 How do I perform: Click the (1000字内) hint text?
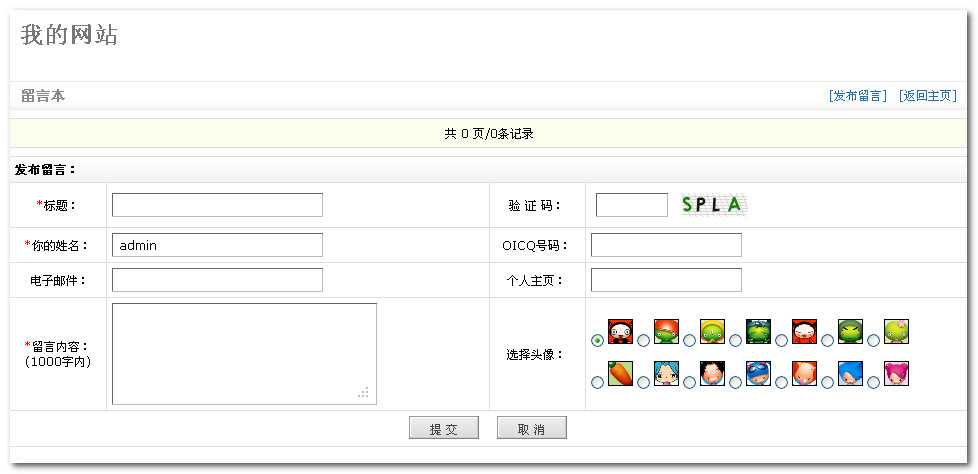58,362
